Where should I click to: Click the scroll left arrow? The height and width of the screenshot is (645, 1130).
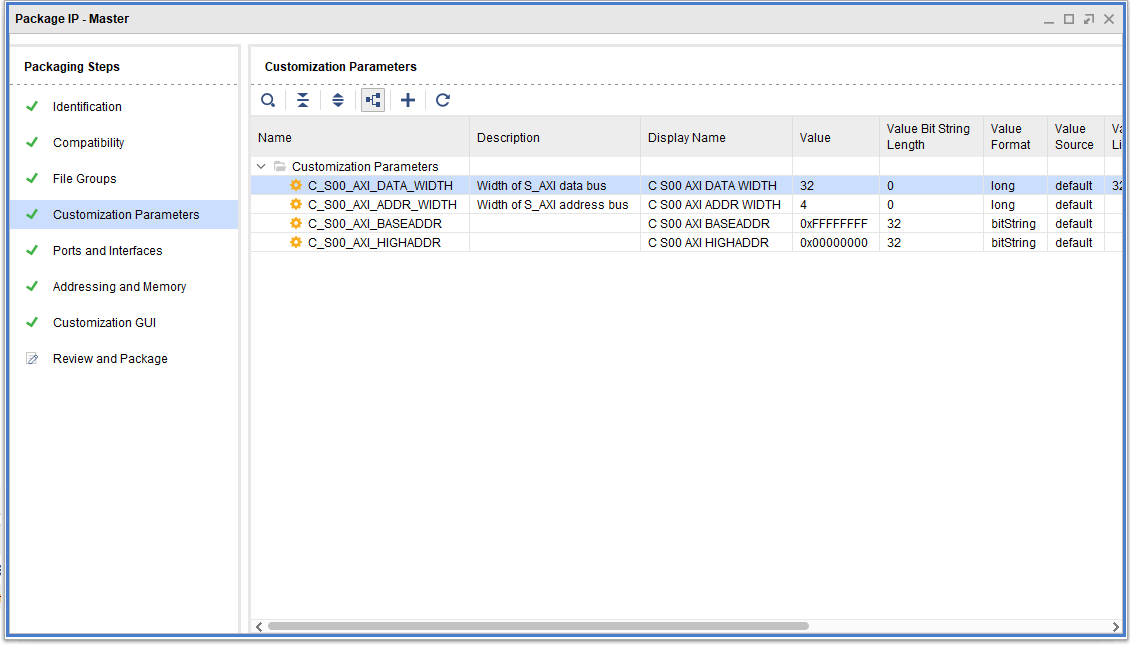[x=259, y=626]
